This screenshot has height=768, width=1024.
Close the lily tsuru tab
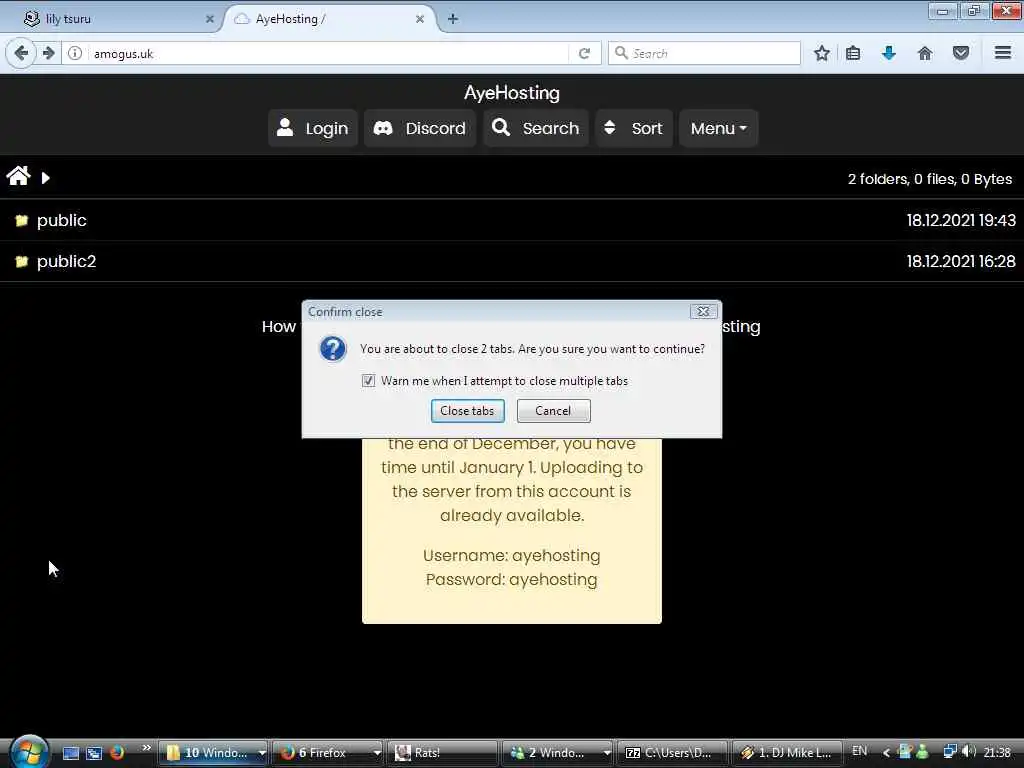210,19
